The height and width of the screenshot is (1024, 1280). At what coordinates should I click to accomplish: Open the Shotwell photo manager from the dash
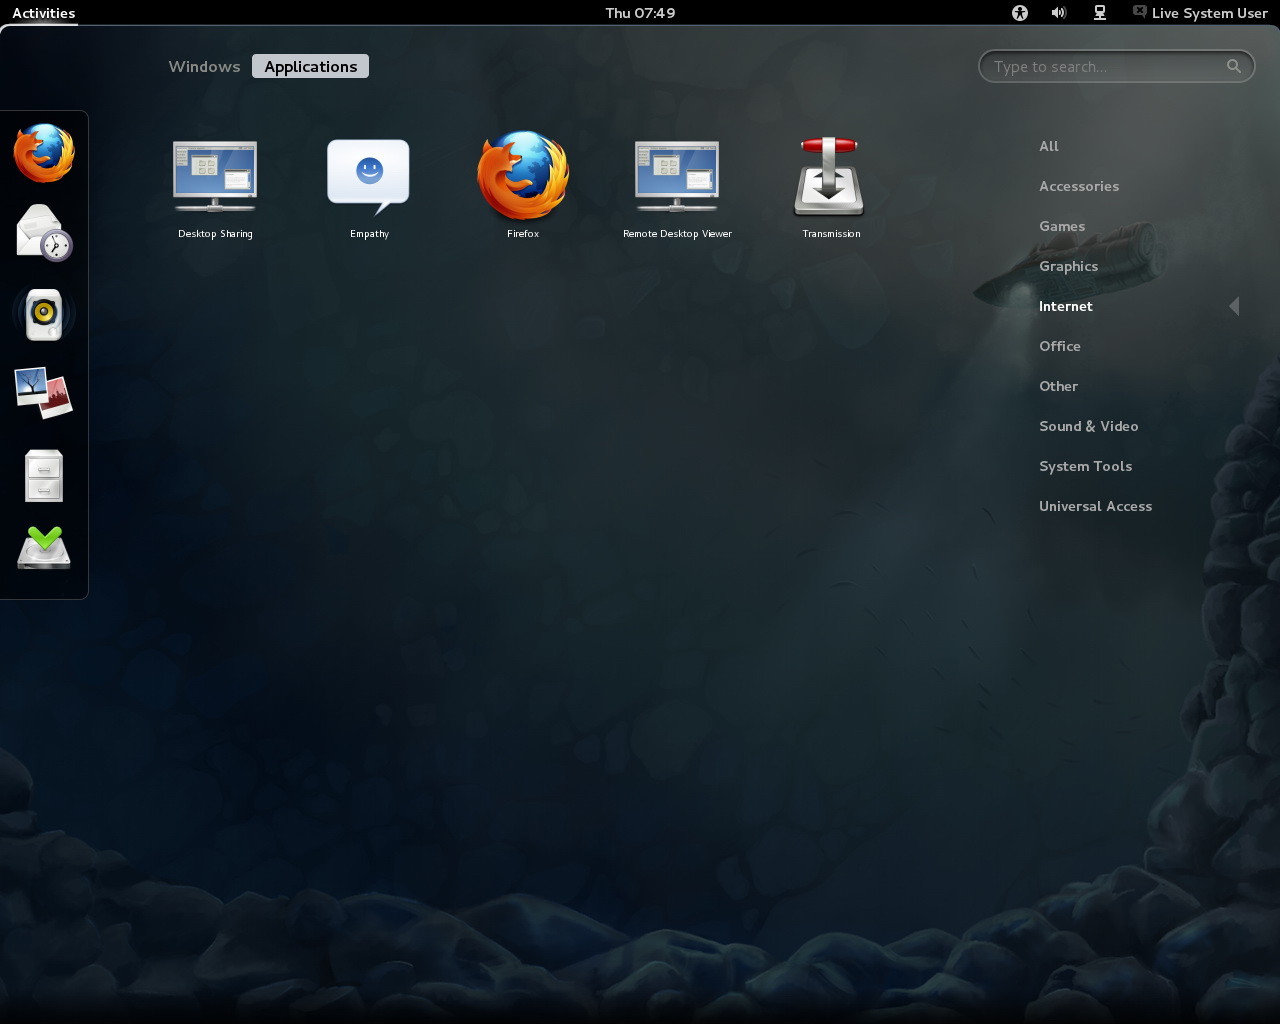(x=43, y=393)
